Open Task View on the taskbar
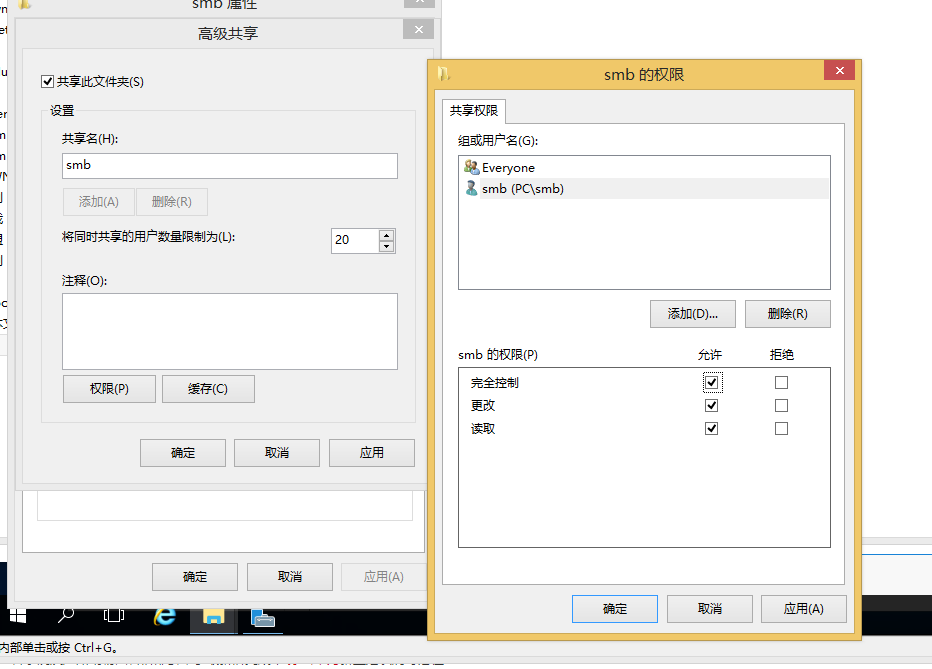This screenshot has height=669, width=932. pos(114,615)
